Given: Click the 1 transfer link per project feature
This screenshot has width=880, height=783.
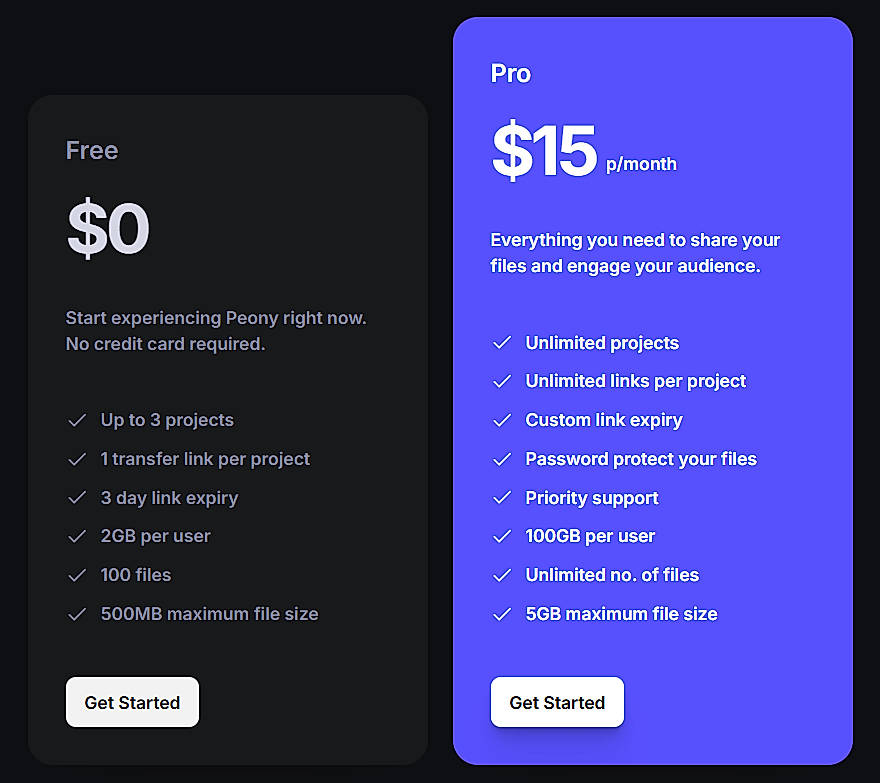Looking at the screenshot, I should click(x=205, y=459).
